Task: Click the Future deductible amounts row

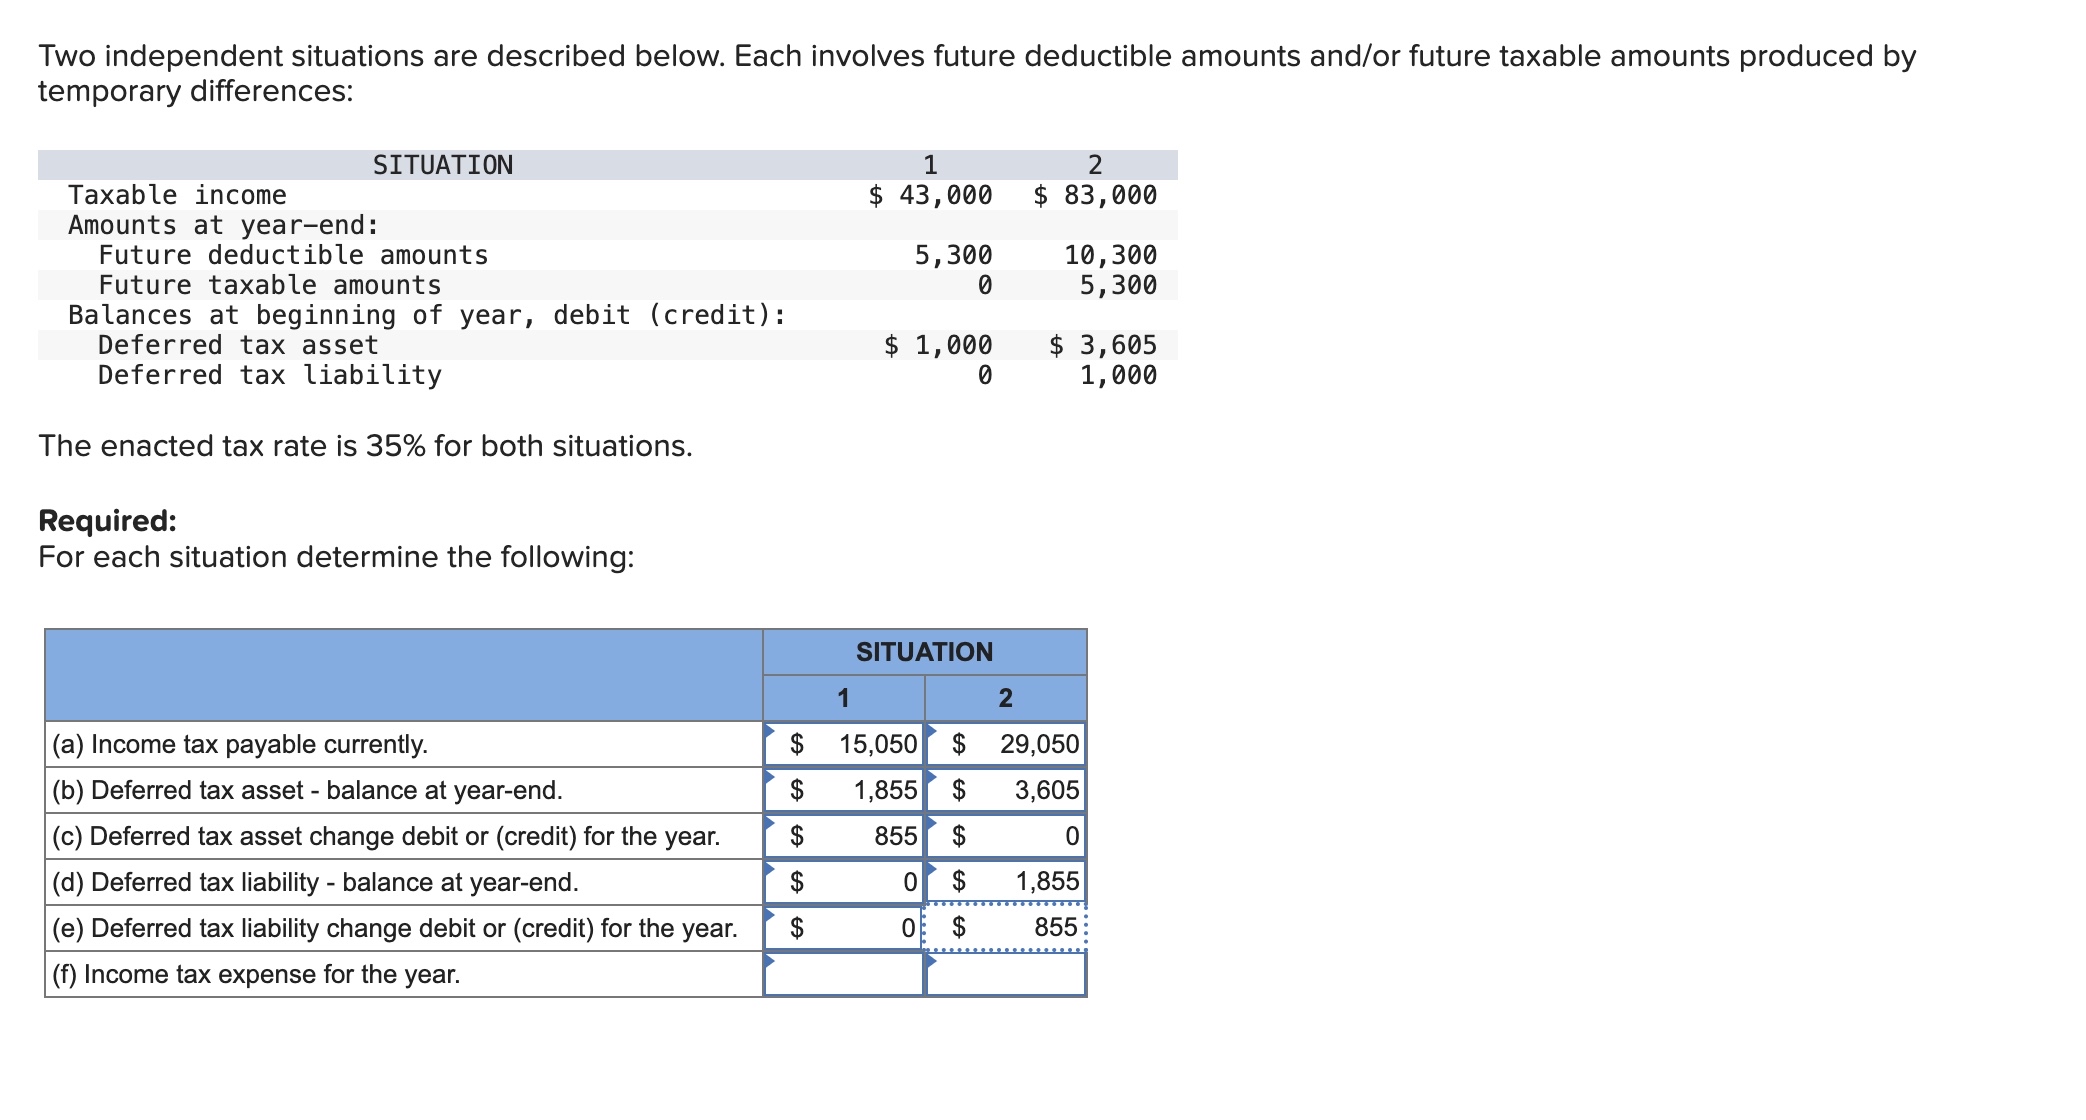Action: coord(292,255)
